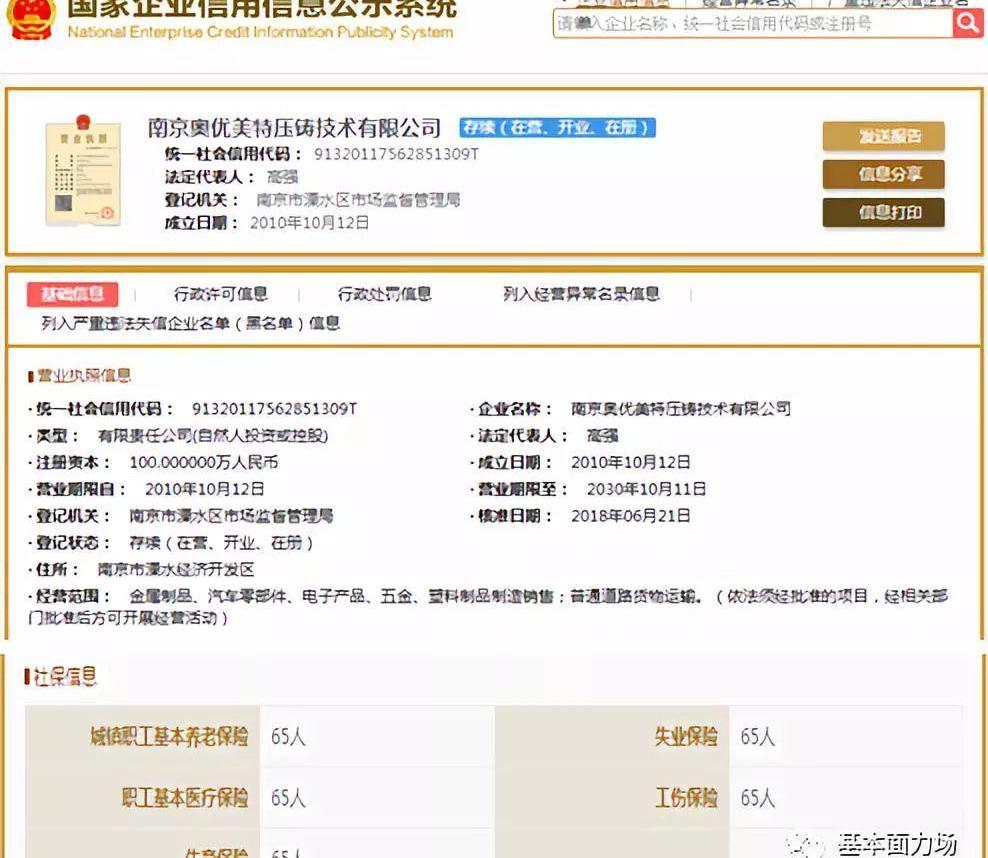Open the business license thumbnail image
The height and width of the screenshot is (858, 988).
coord(83,170)
